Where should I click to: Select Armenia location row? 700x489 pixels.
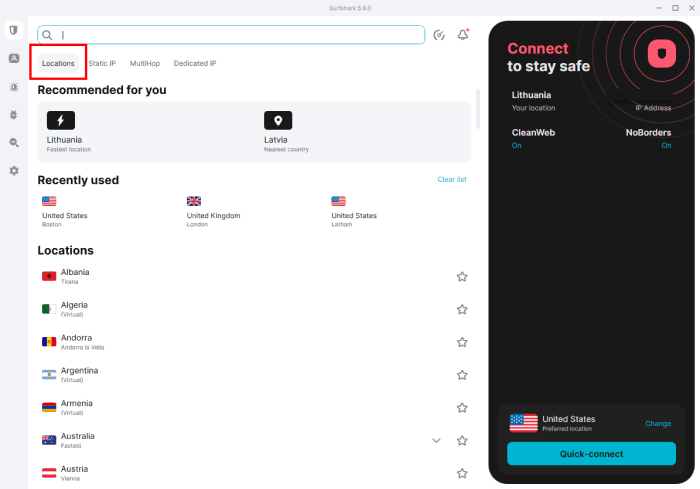[x=254, y=408]
